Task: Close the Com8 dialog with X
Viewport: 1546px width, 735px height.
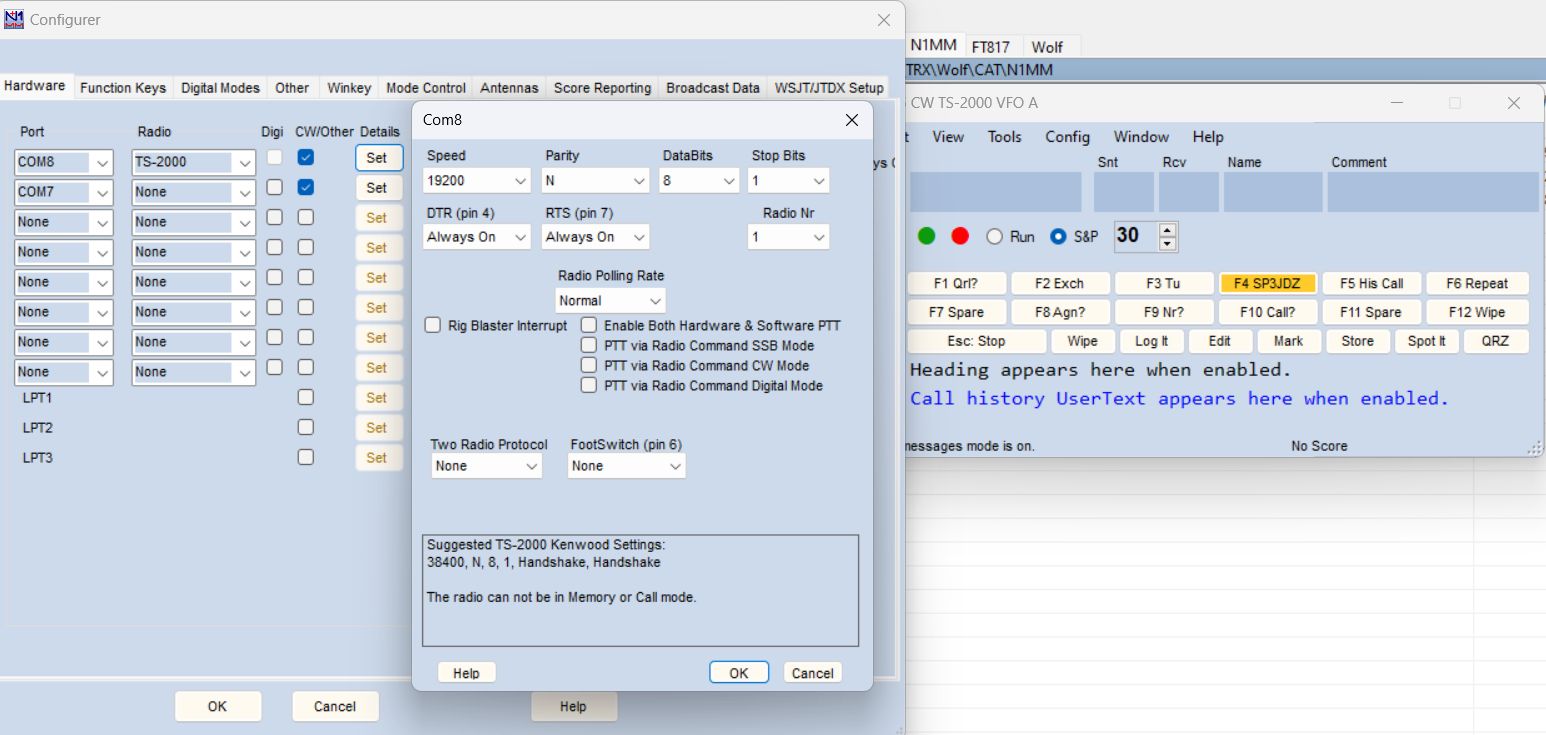Action: [x=852, y=120]
